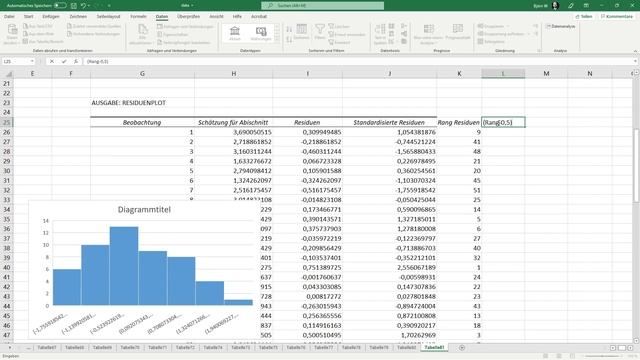Click the Suchen search box
The height and width of the screenshot is (360, 640).
click(322, 6)
